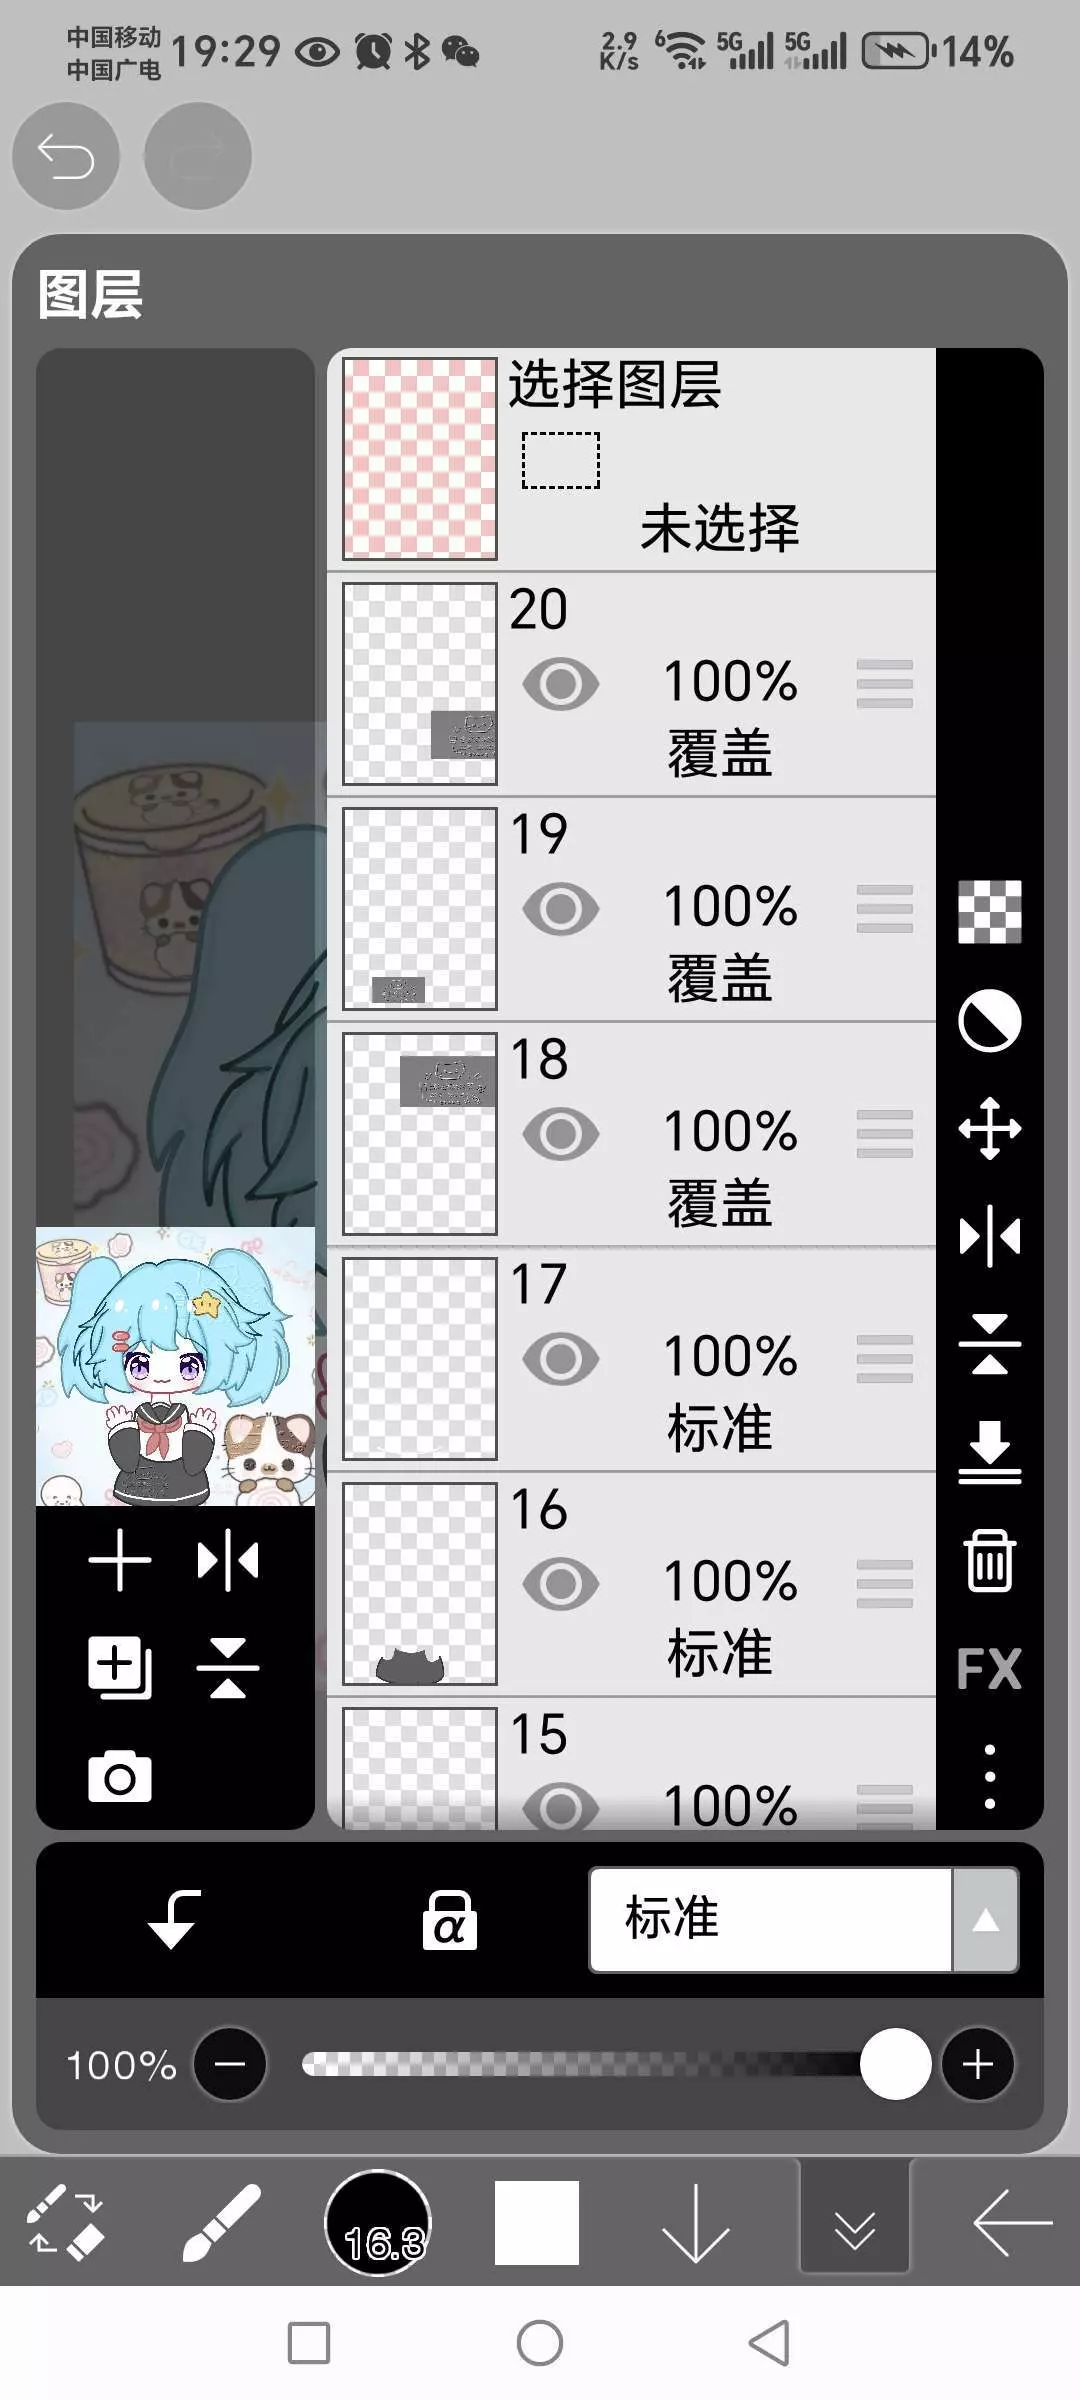The width and height of the screenshot is (1080, 2400).
Task: Select layer 19 row
Action: (720, 909)
